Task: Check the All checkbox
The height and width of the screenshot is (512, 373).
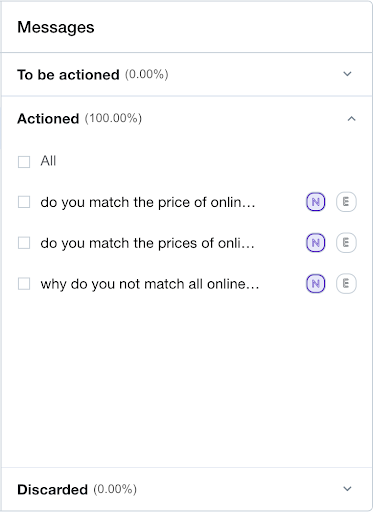Action: click(x=24, y=162)
